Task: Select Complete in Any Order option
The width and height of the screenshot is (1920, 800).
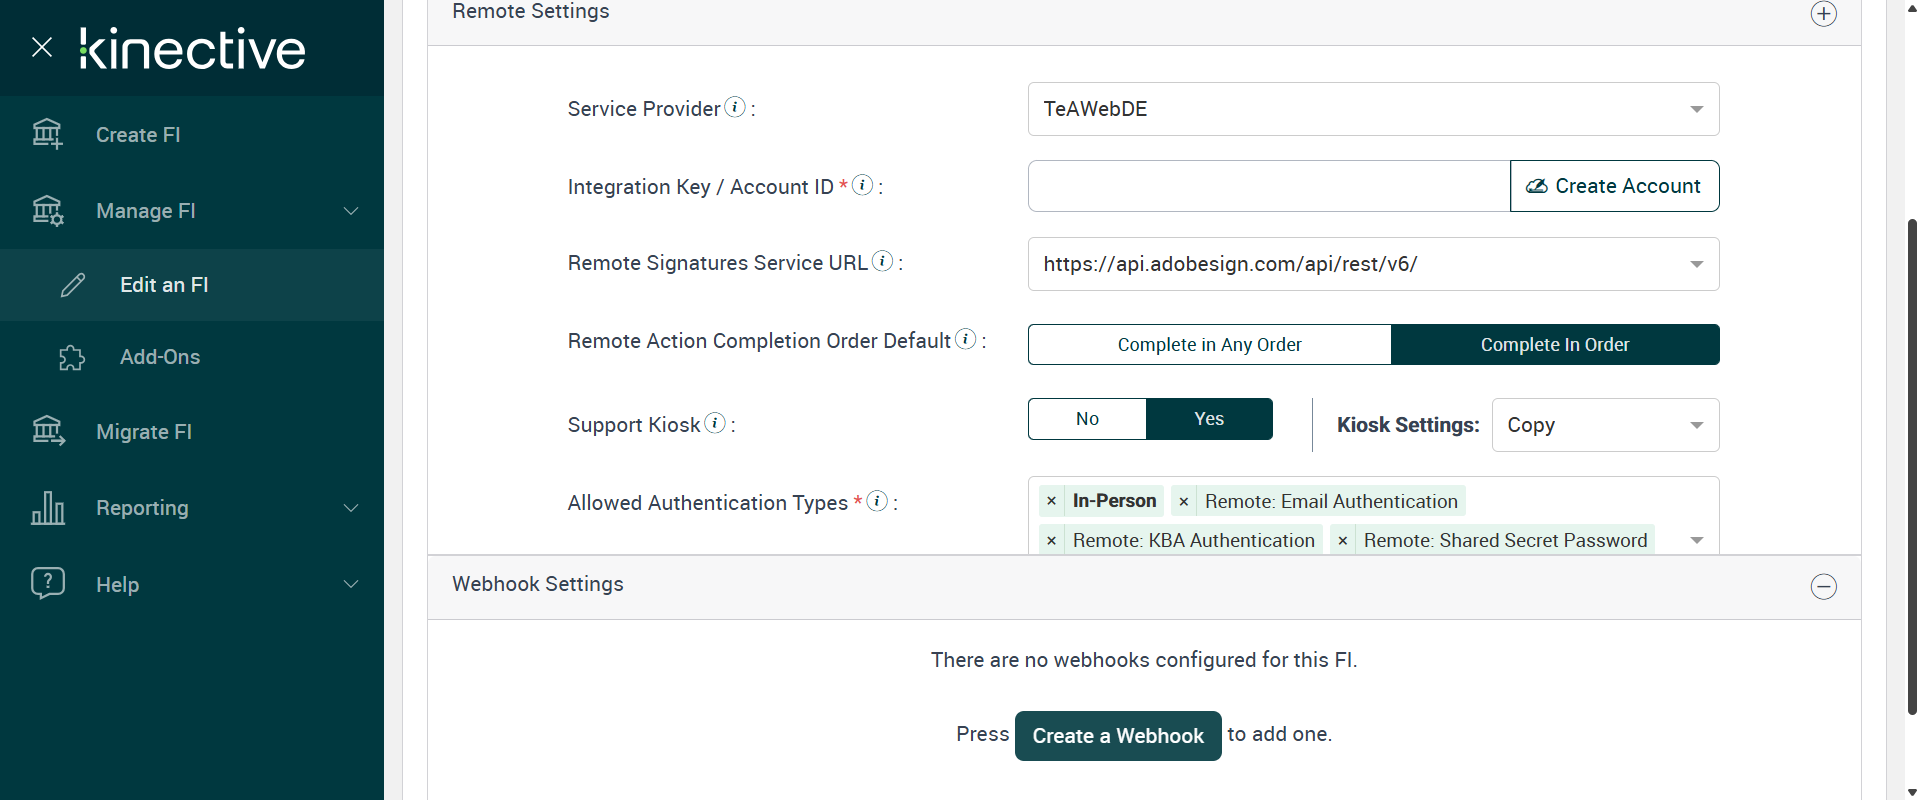Action: [1209, 344]
